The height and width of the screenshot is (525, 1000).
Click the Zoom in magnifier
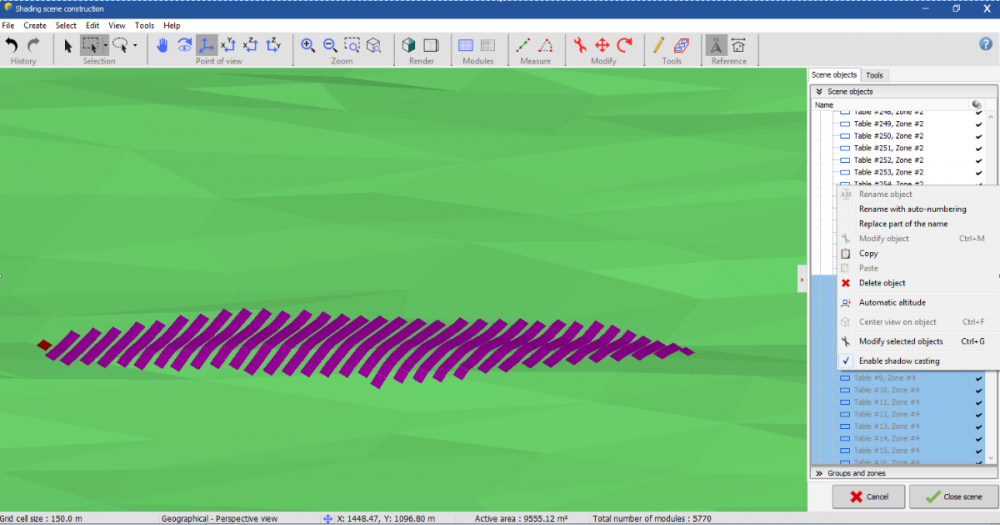tap(308, 45)
